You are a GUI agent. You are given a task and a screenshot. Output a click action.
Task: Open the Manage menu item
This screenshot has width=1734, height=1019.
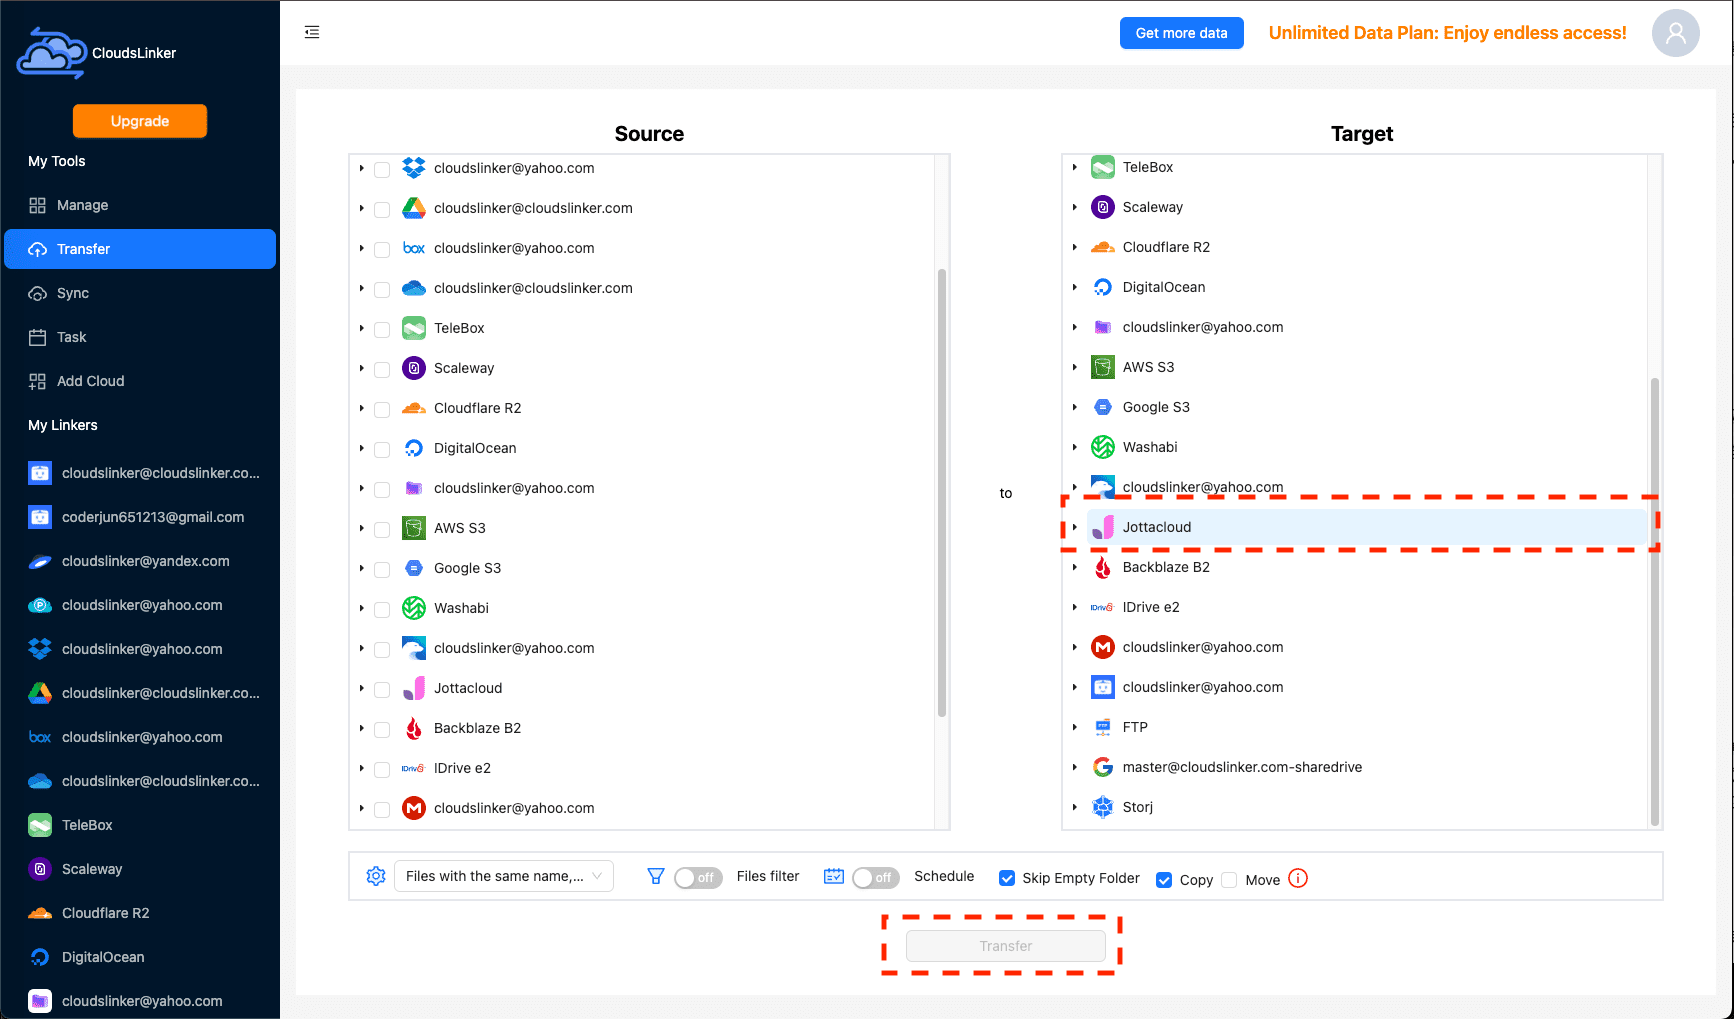click(140, 205)
